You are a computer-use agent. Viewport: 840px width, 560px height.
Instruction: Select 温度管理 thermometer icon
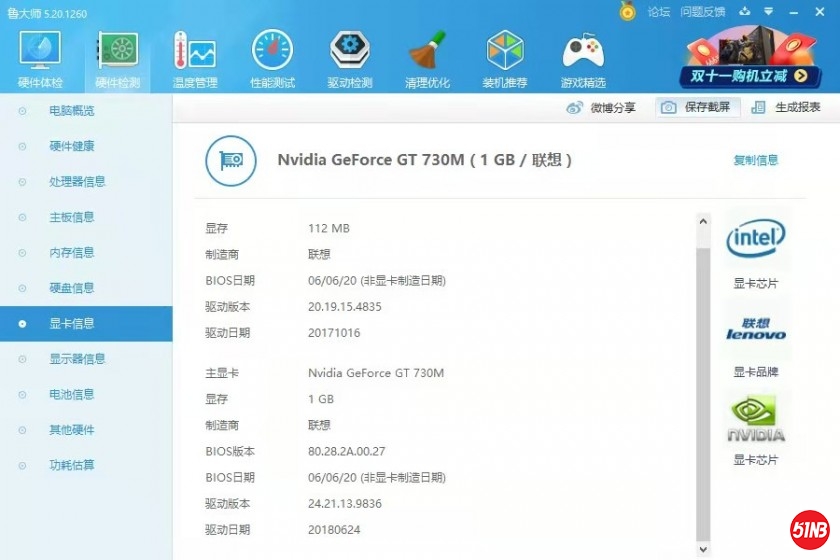tap(195, 58)
